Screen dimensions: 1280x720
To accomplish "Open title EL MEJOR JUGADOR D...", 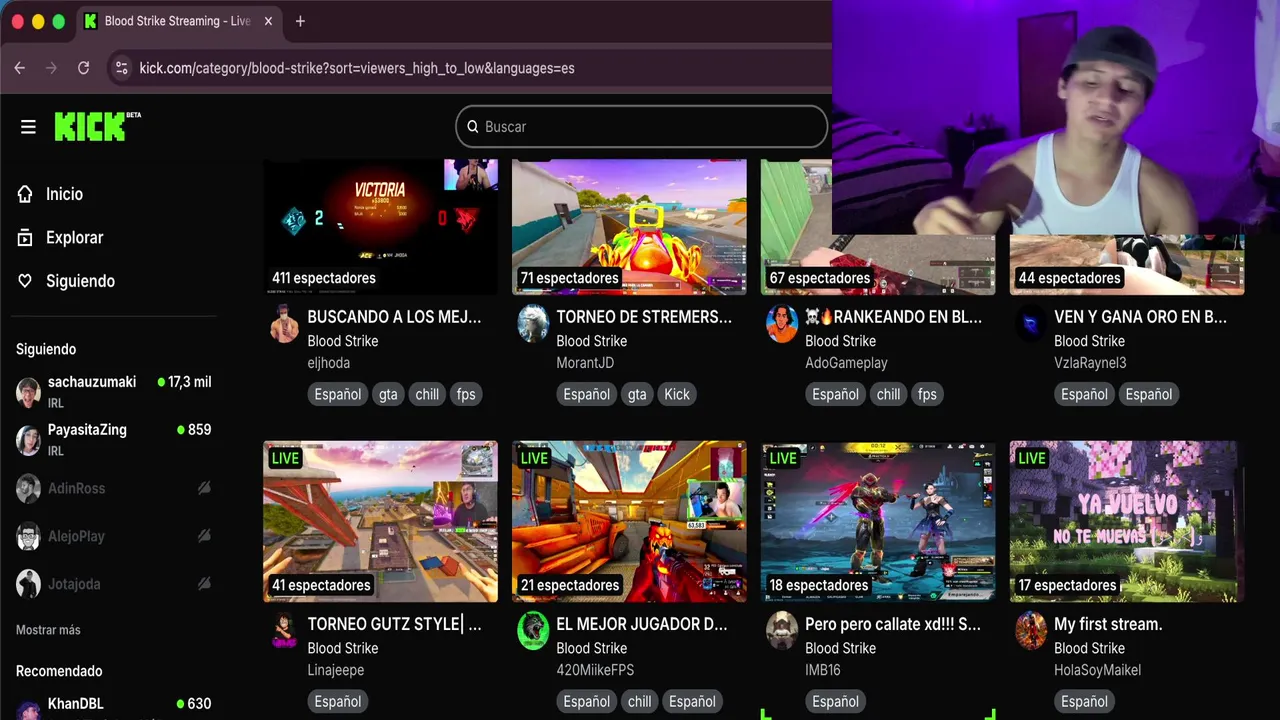I will pos(642,624).
